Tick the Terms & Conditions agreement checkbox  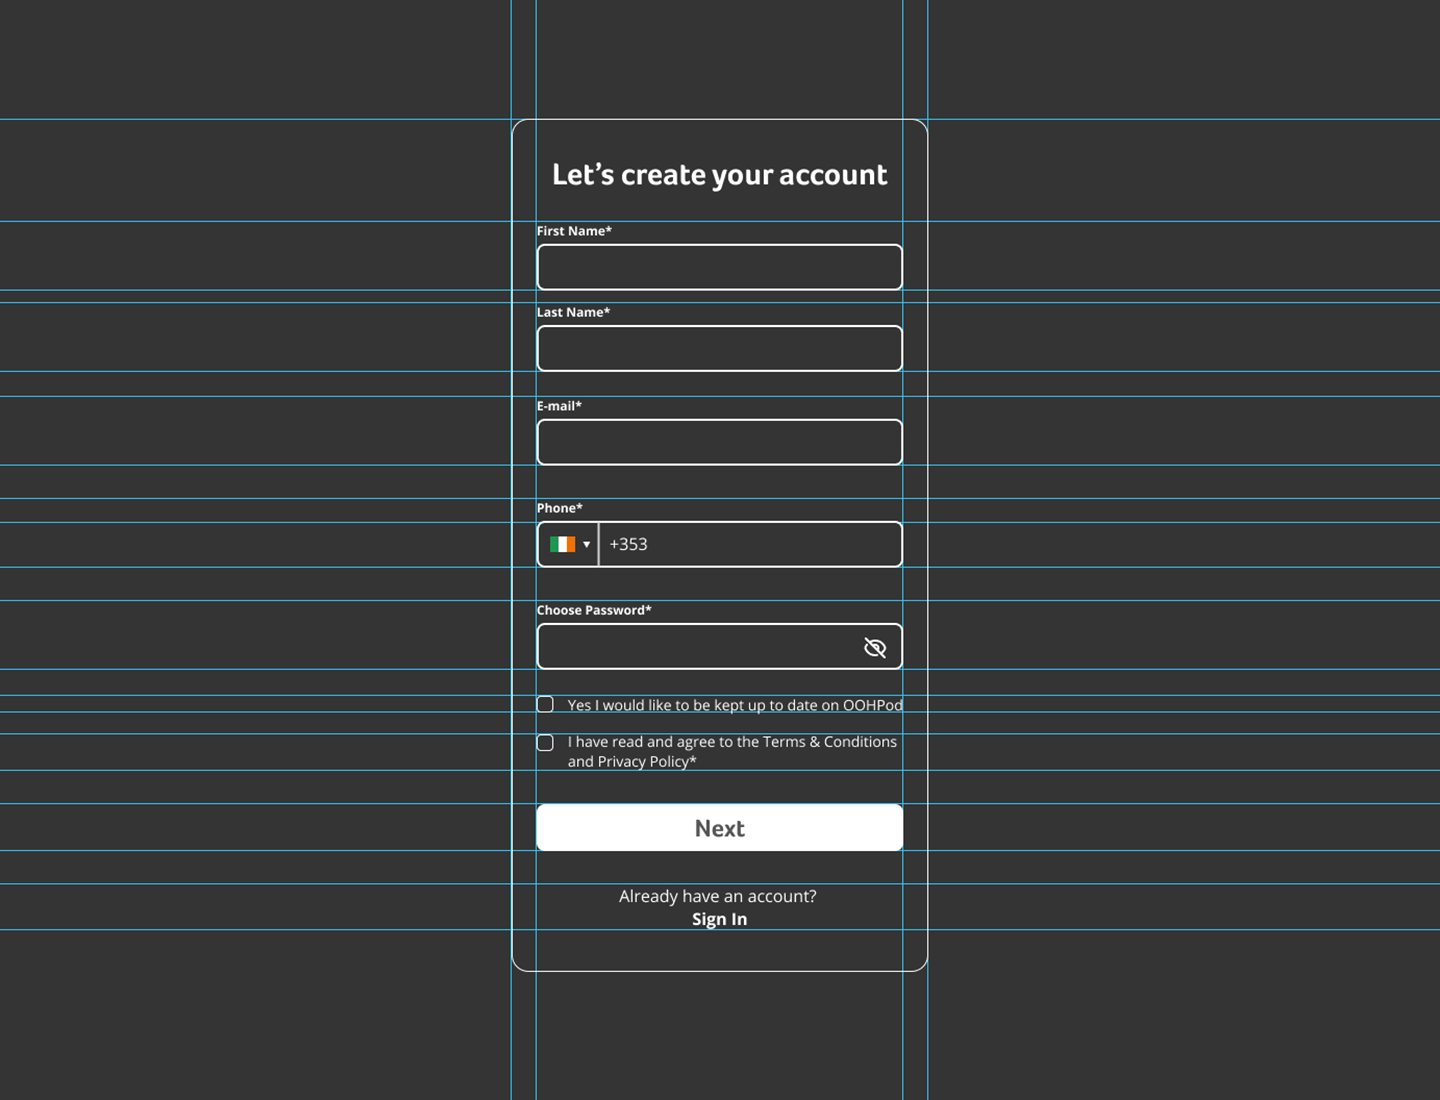click(545, 743)
